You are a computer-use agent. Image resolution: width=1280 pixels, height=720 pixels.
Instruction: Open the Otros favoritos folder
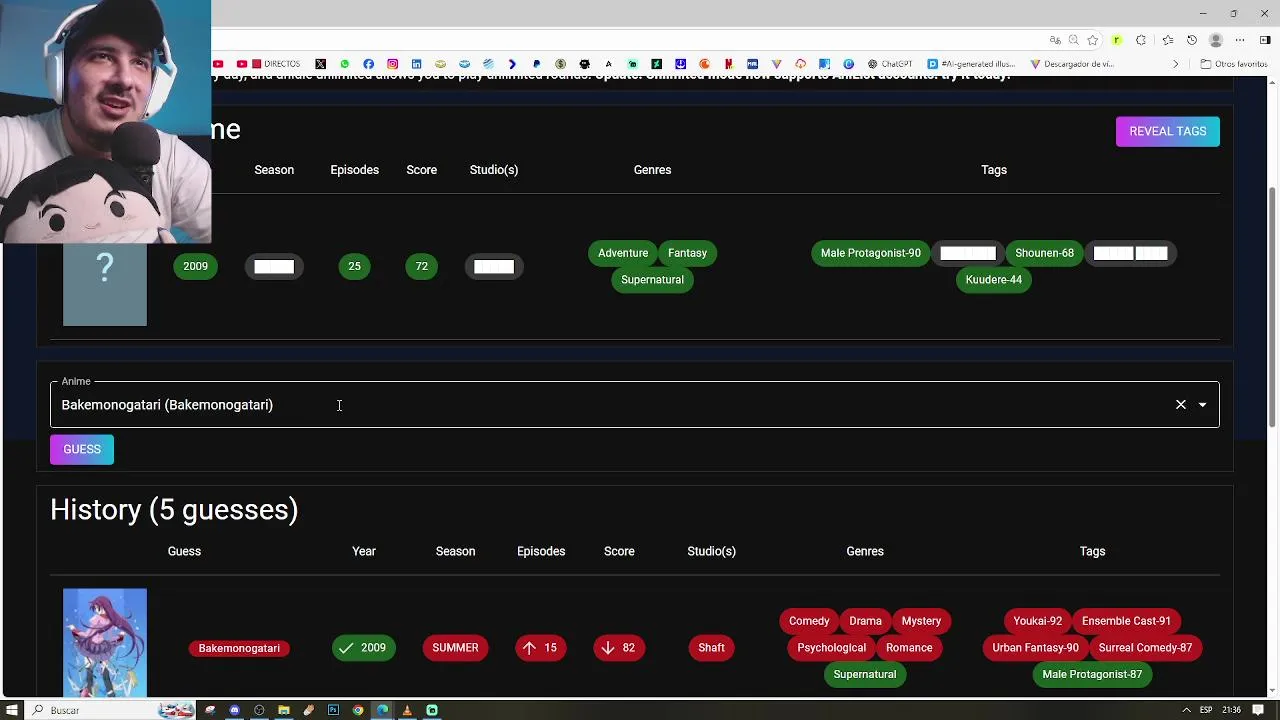[x=1234, y=64]
